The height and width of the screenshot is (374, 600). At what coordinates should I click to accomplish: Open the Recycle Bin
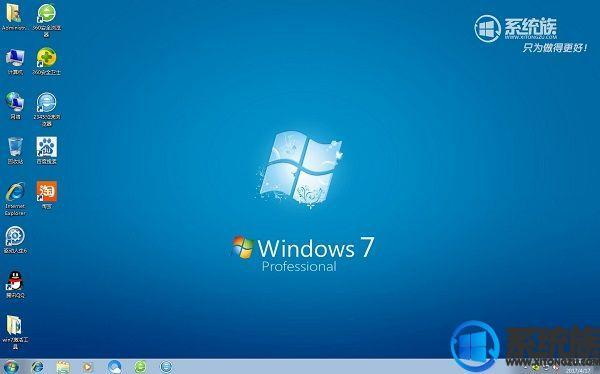[15, 150]
